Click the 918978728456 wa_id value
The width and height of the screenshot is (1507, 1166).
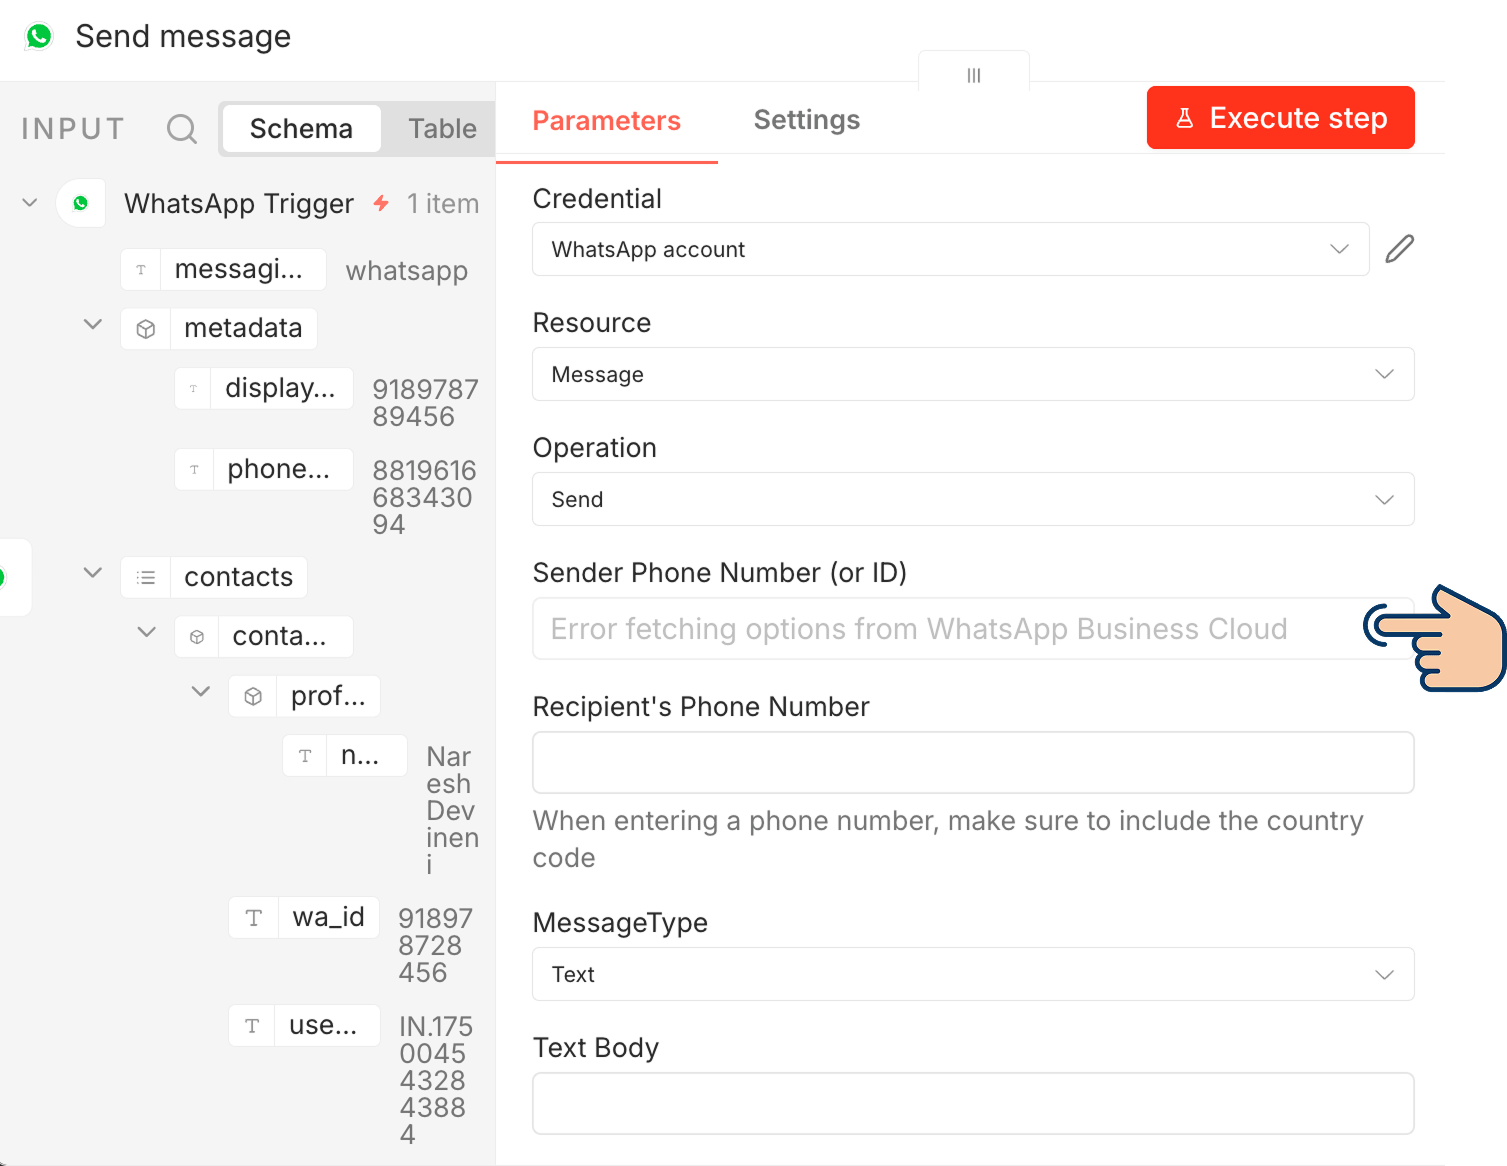[435, 945]
